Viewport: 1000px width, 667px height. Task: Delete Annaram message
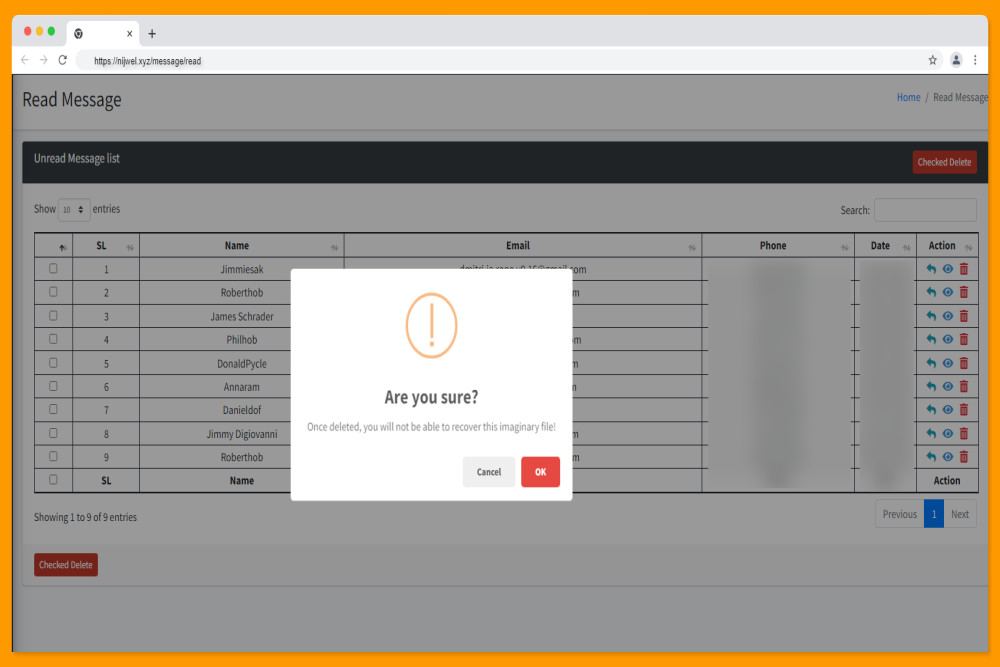tap(964, 386)
